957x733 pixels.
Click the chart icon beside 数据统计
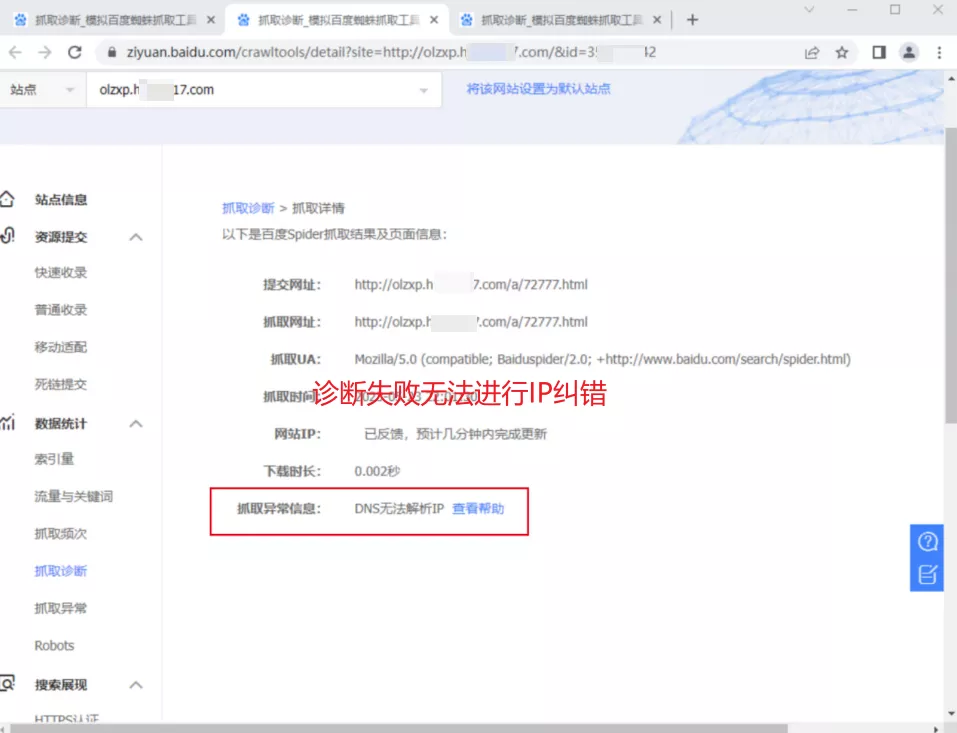(7, 422)
